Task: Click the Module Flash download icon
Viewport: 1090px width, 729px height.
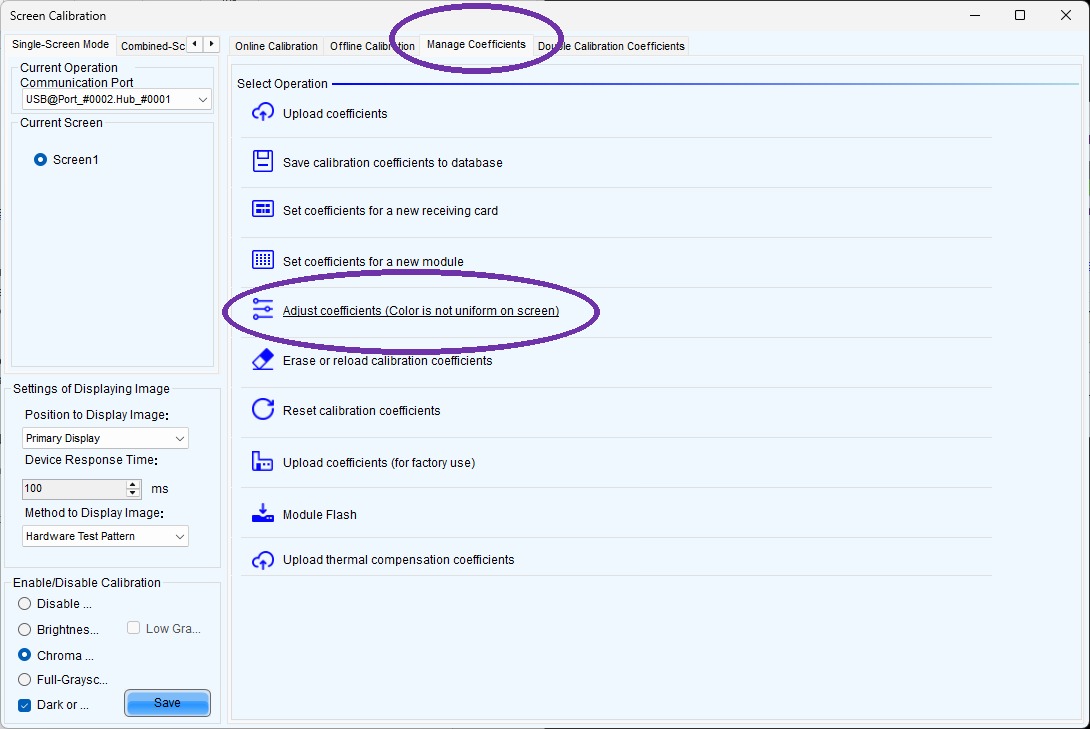Action: 263,513
